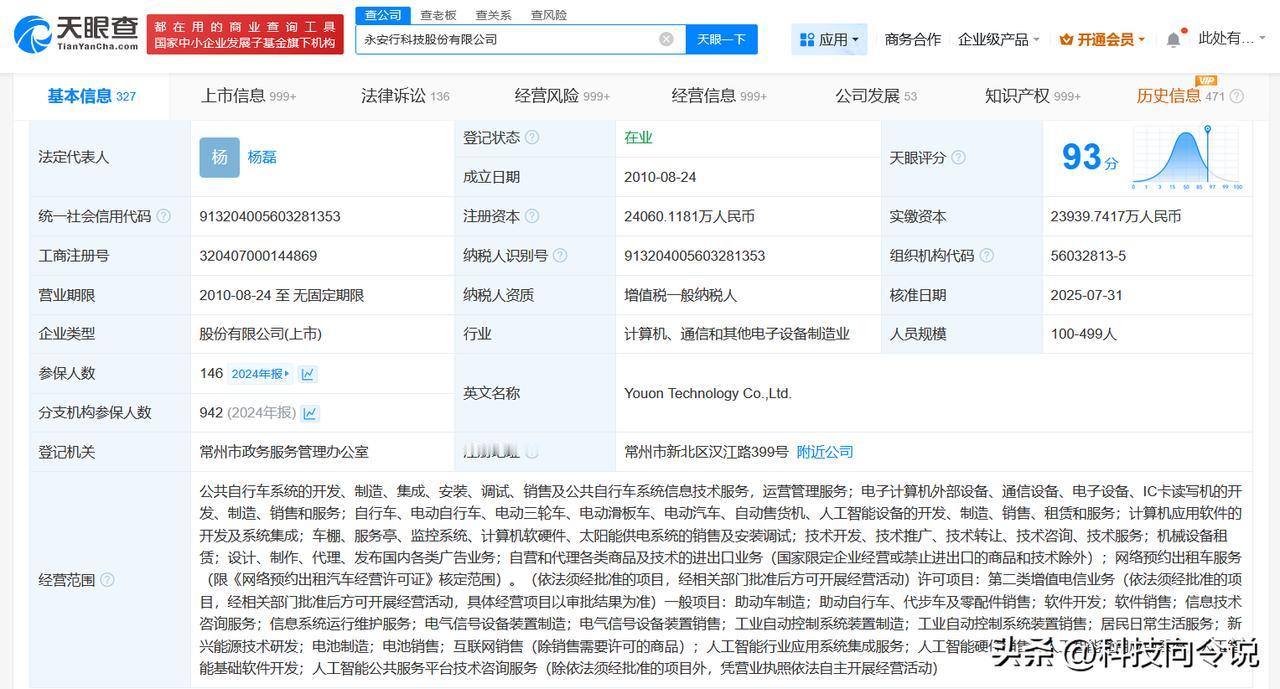The height and width of the screenshot is (689, 1280).
Task: Click industry value 计算机、通信和其他电子设备制造业
Action: coord(737,334)
